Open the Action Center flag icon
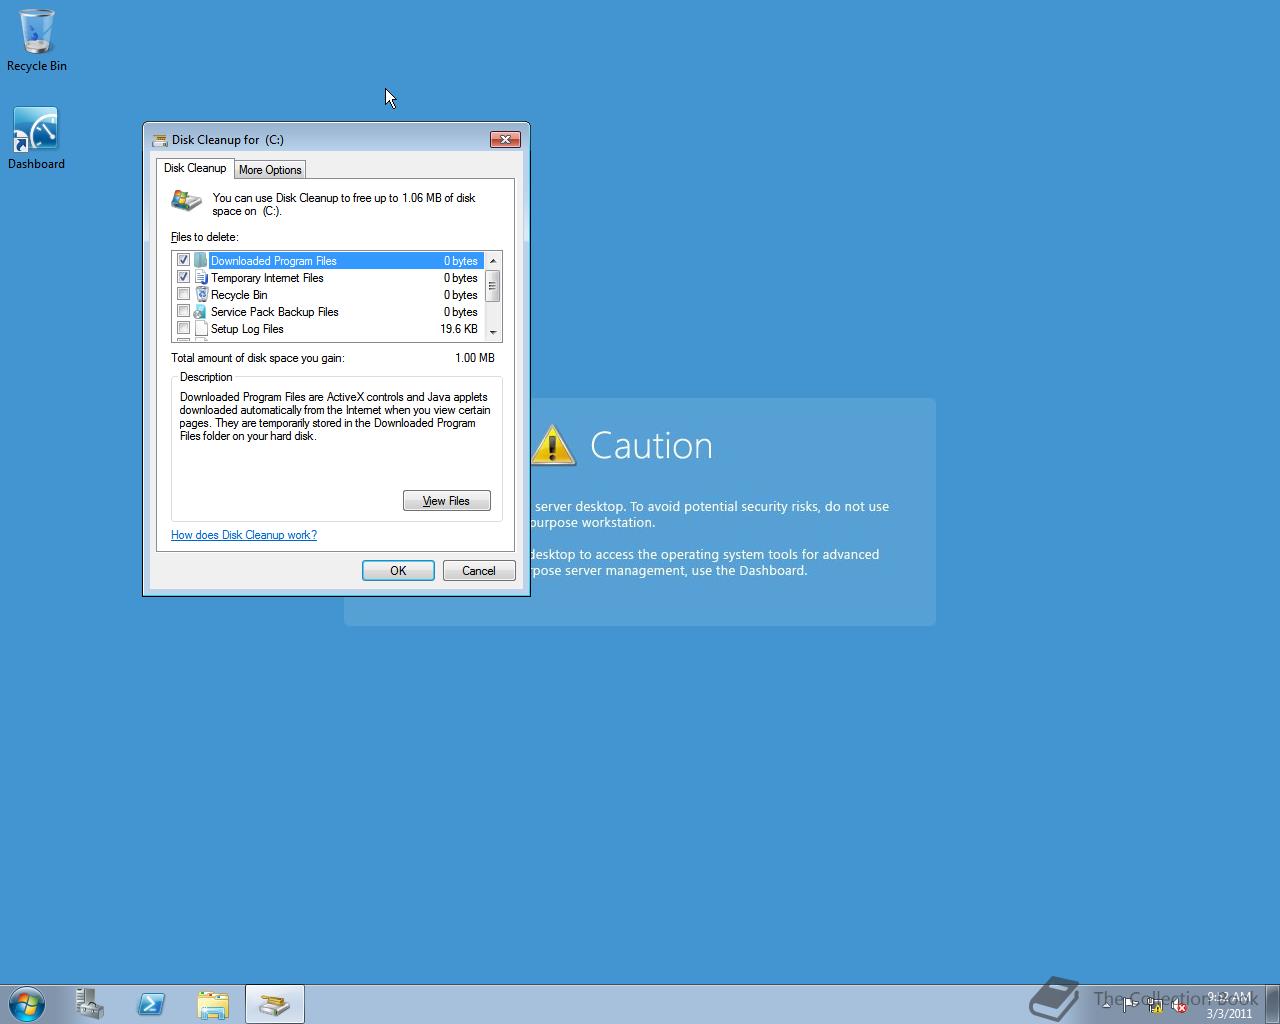The width and height of the screenshot is (1280, 1024). coord(1129,1006)
